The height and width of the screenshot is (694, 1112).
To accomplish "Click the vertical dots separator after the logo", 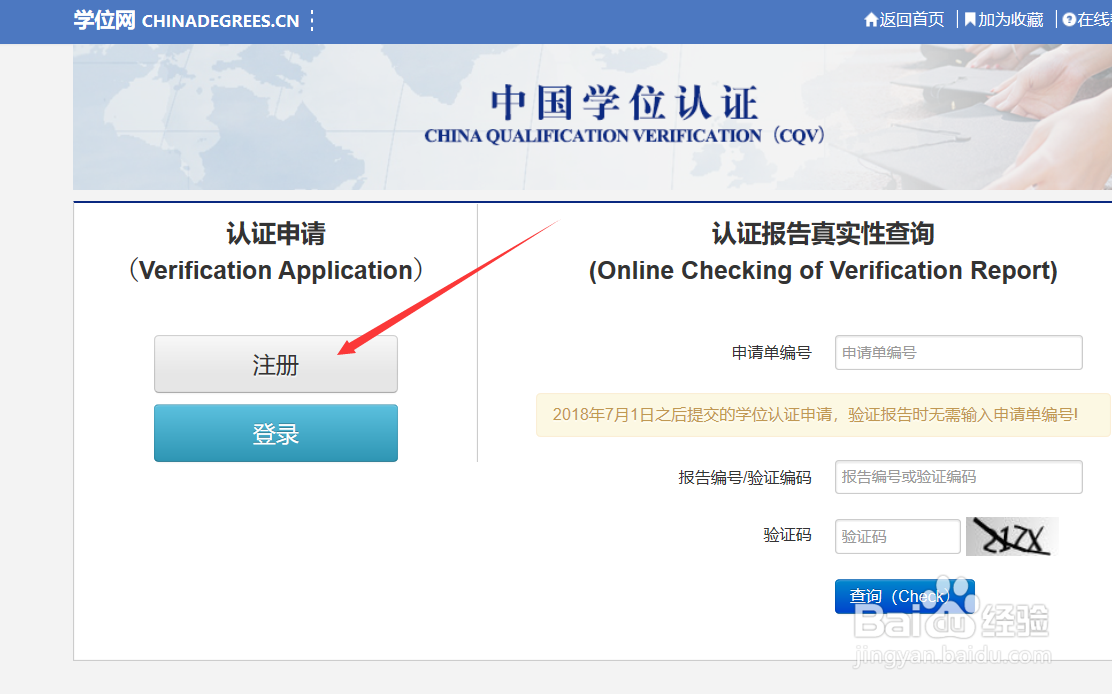I will click(311, 20).
